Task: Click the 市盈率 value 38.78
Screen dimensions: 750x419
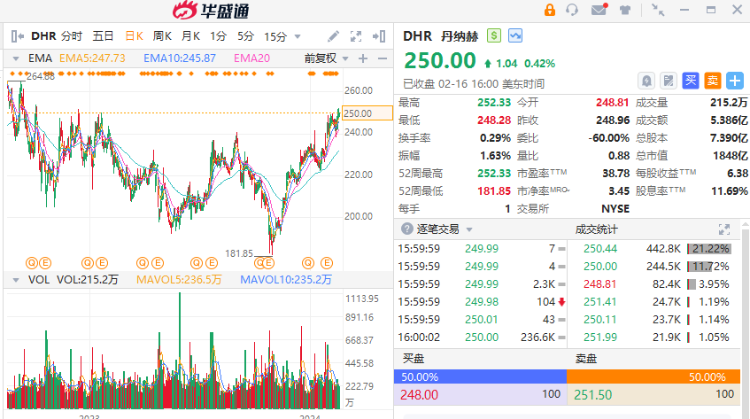Action: [x=616, y=173]
